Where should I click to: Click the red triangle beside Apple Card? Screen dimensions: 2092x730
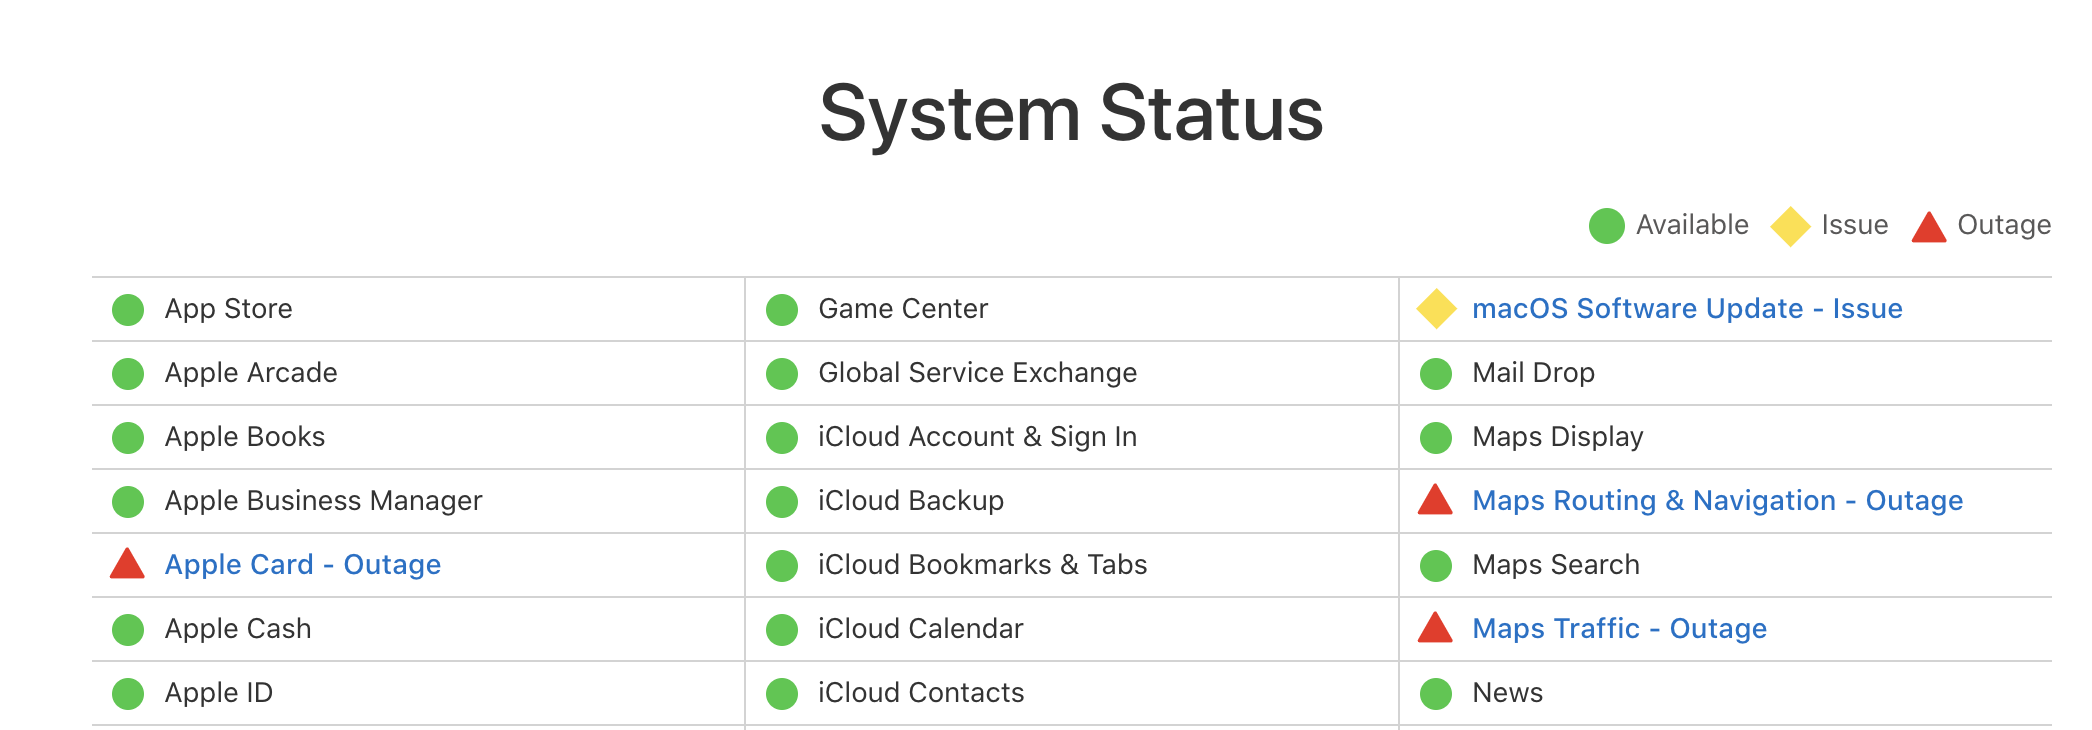pyautogui.click(x=127, y=564)
